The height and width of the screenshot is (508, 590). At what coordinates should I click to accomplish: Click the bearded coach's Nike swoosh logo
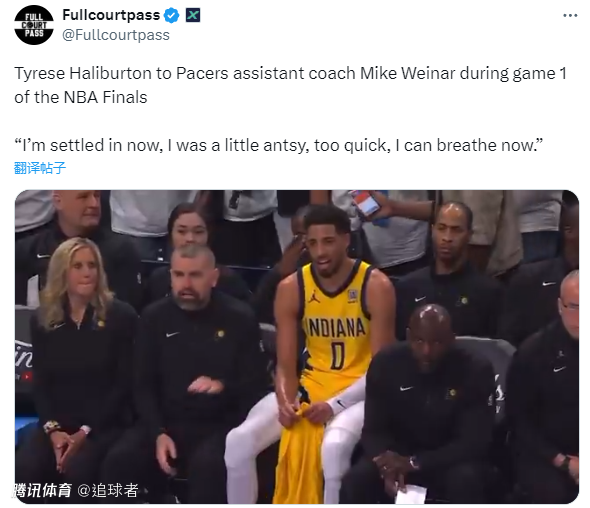pos(173,334)
